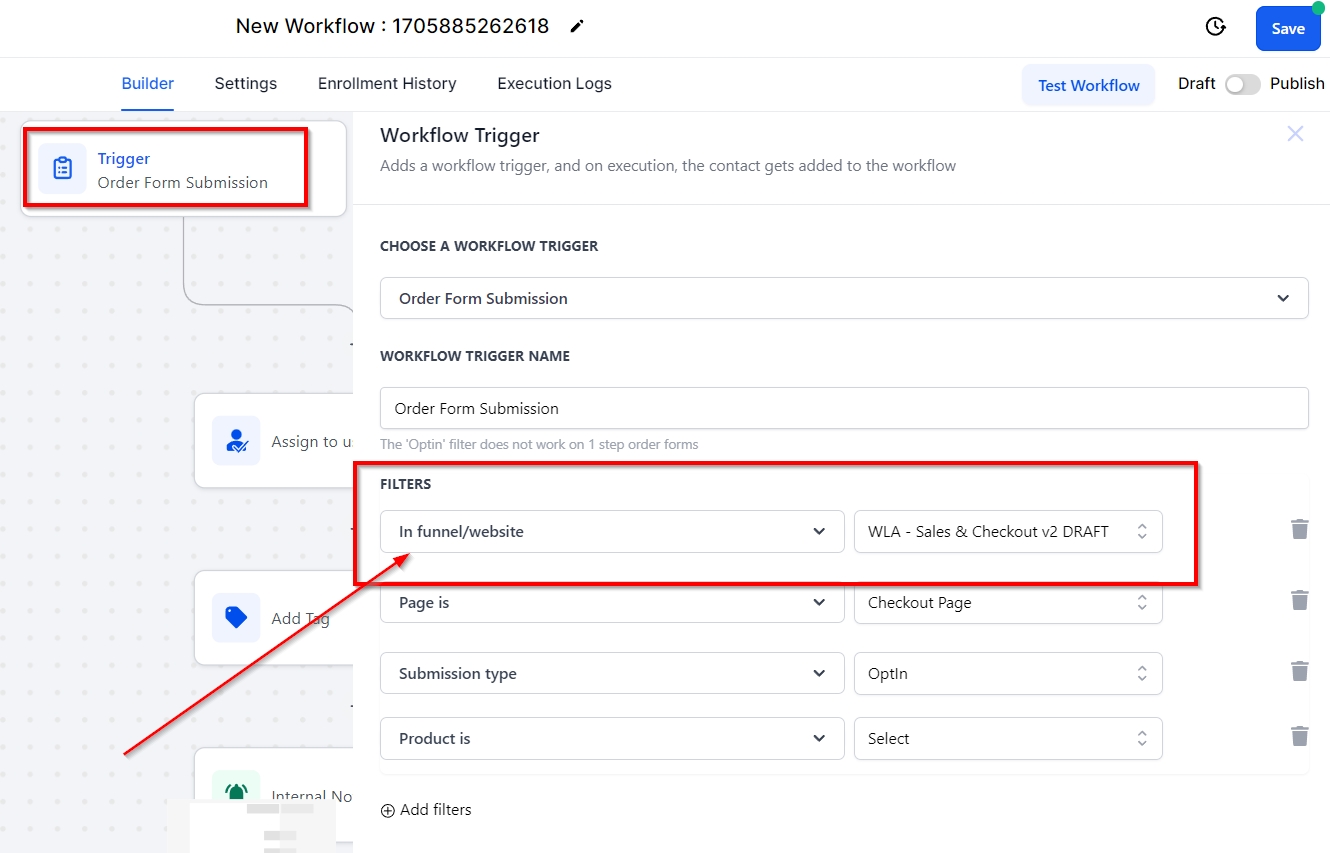Viewport: 1330px width, 853px height.
Task: Click the Add Tag action icon
Action: 236,618
